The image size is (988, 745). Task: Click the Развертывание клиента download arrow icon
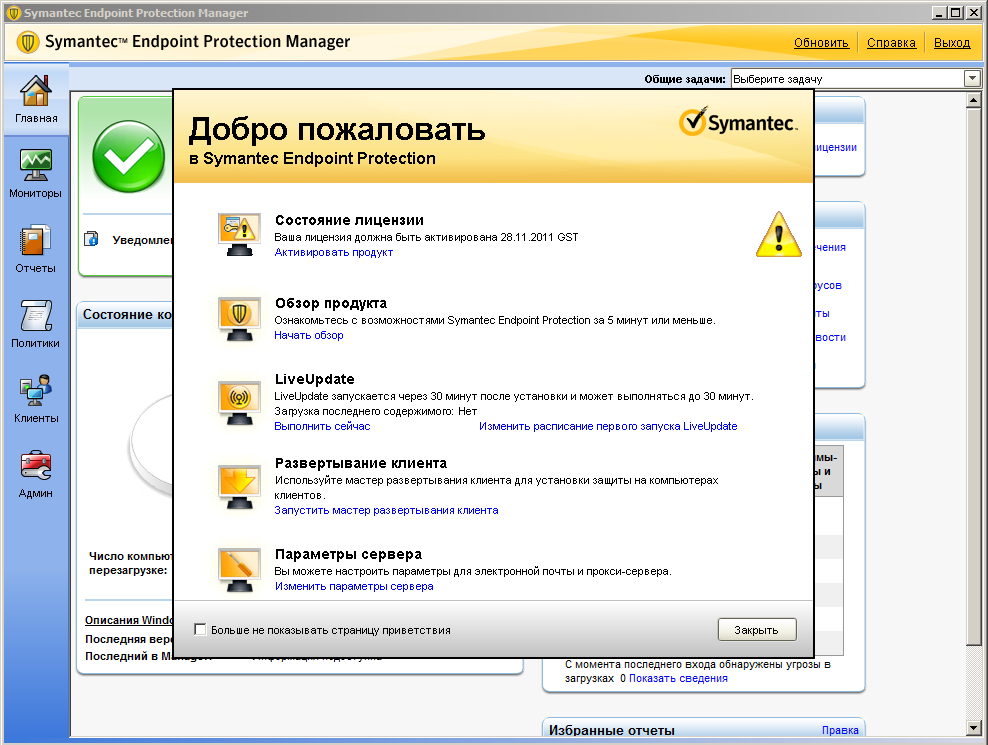pos(239,487)
